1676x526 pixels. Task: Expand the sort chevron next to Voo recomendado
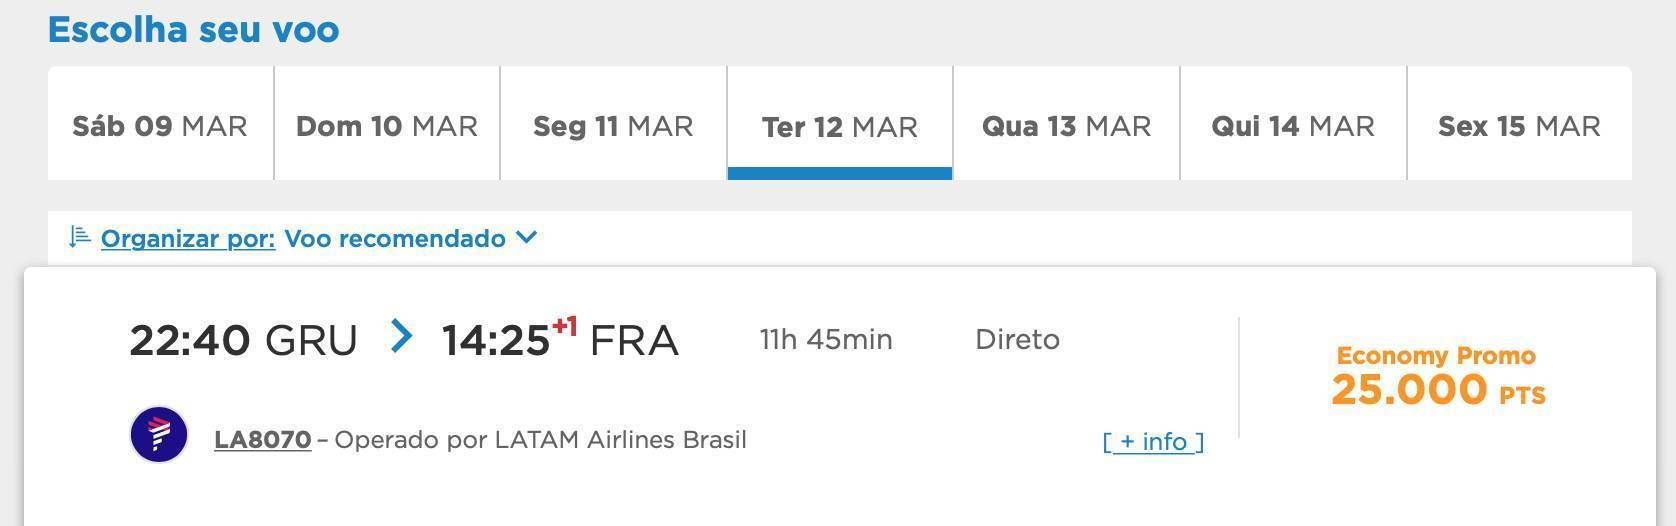click(x=526, y=238)
